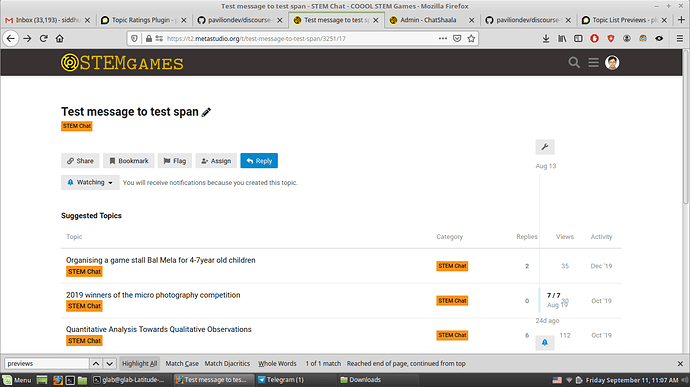Click the shield extension icon in toolbar
This screenshot has height=387, width=690.
pos(611,39)
